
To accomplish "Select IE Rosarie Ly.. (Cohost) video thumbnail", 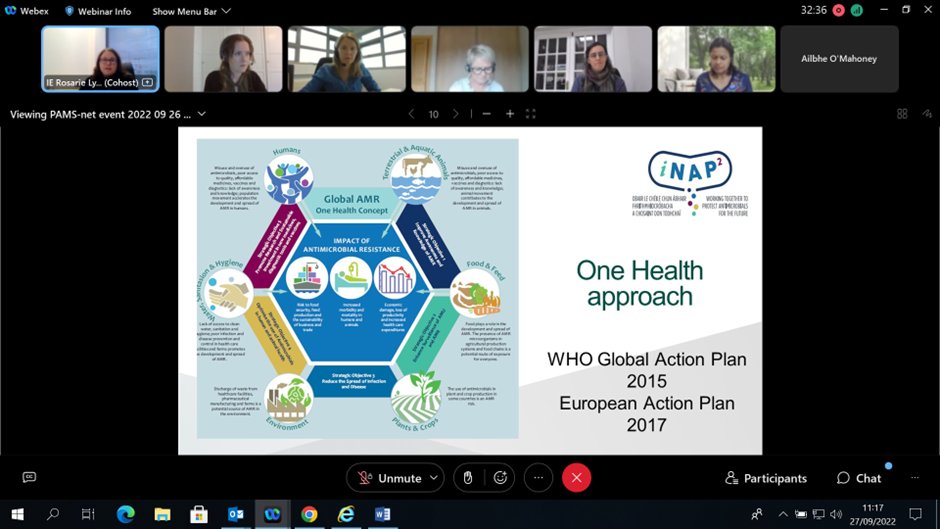I will (x=100, y=59).
